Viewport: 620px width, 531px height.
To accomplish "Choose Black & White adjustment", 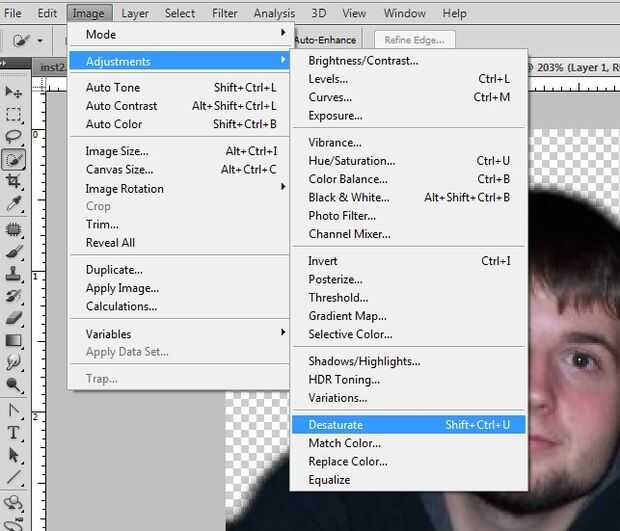I will (x=408, y=197).
